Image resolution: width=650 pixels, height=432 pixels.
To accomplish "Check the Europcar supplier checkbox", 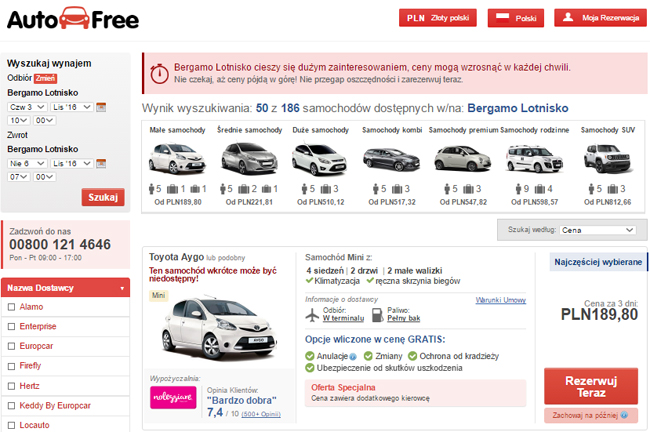I will (x=12, y=346).
